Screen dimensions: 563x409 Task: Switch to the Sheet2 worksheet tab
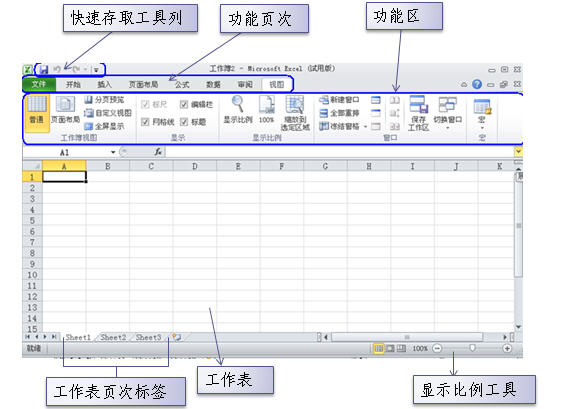[x=113, y=337]
